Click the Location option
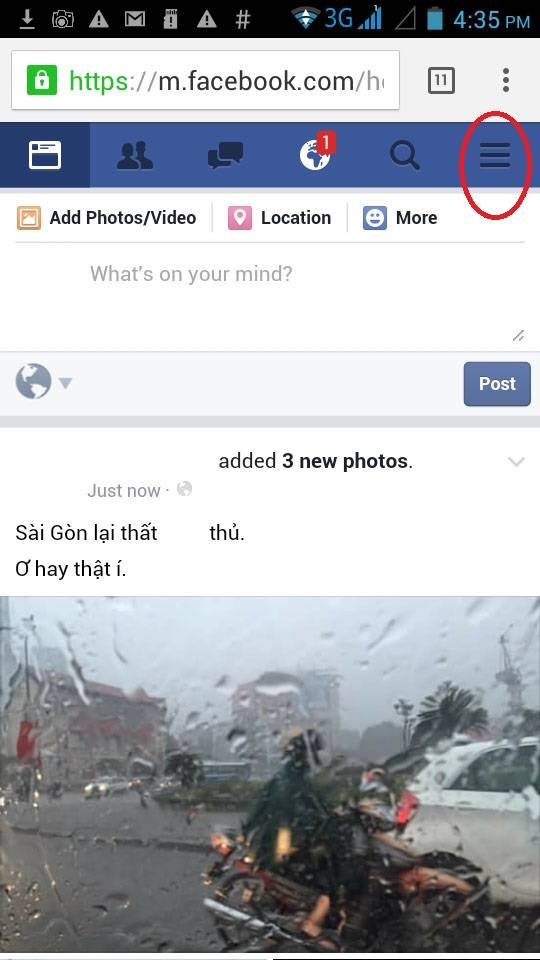The width and height of the screenshot is (540, 960). (279, 218)
